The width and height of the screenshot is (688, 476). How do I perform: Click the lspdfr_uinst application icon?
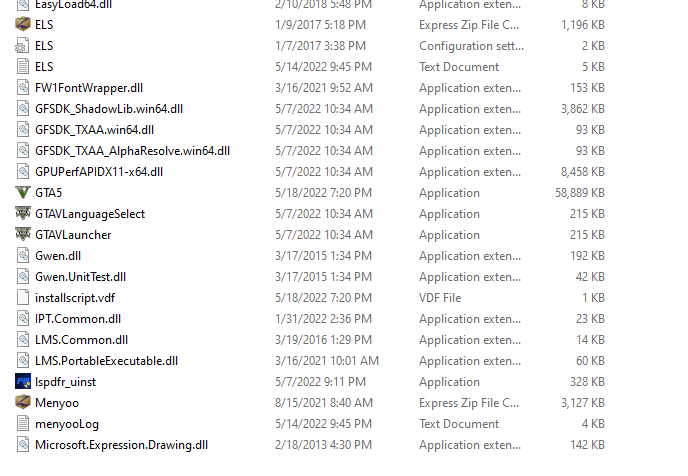coord(23,382)
